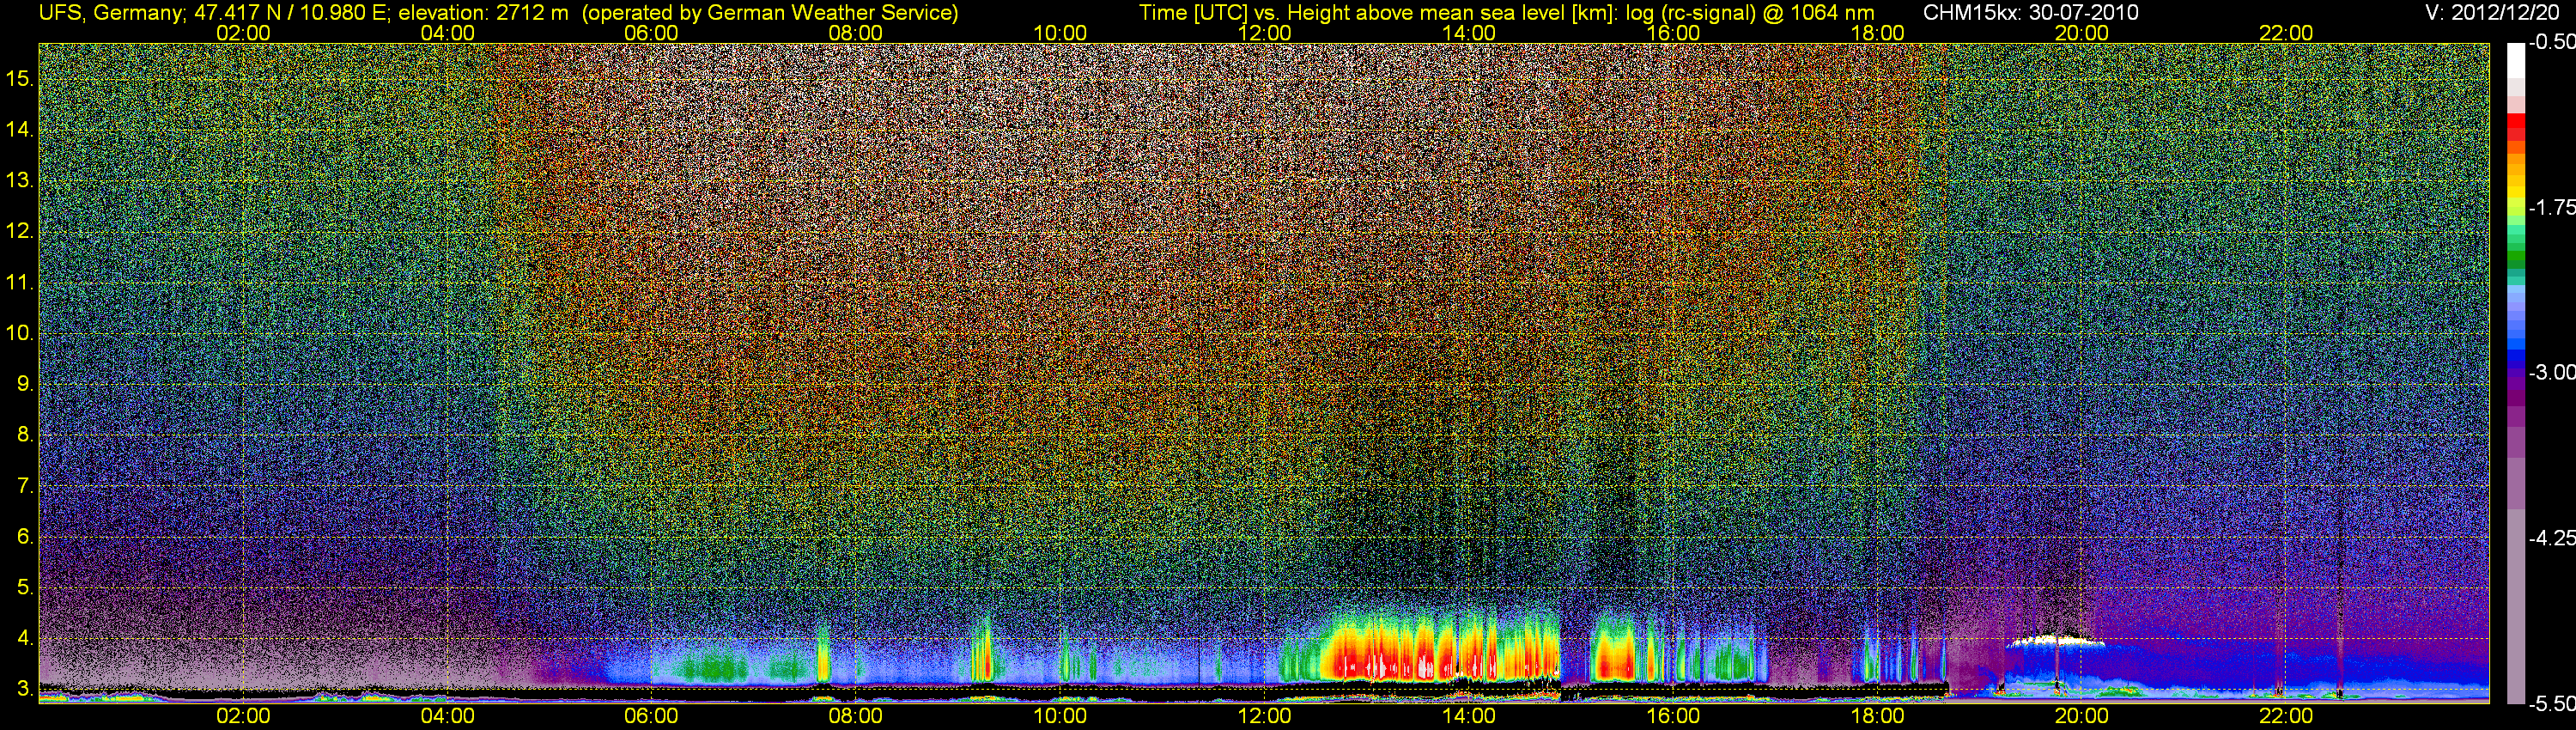
Task: Click the 02:00 tick on top time axis
Action: [243, 33]
